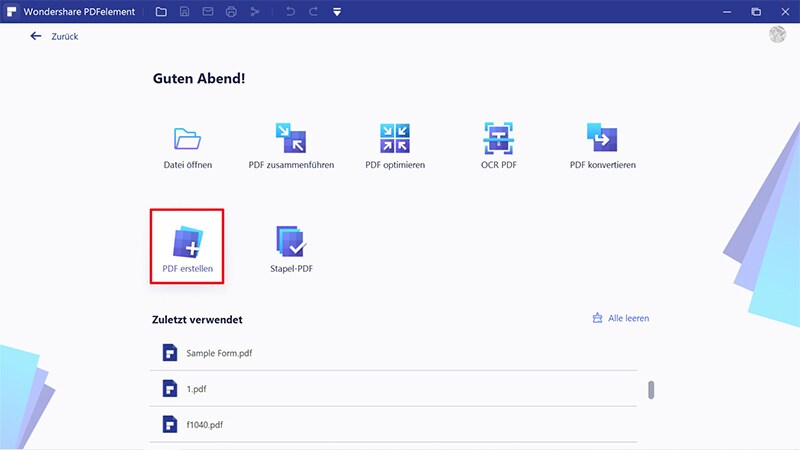Image resolution: width=800 pixels, height=450 pixels.
Task: Click the undo arrow in title bar
Action: click(x=290, y=12)
